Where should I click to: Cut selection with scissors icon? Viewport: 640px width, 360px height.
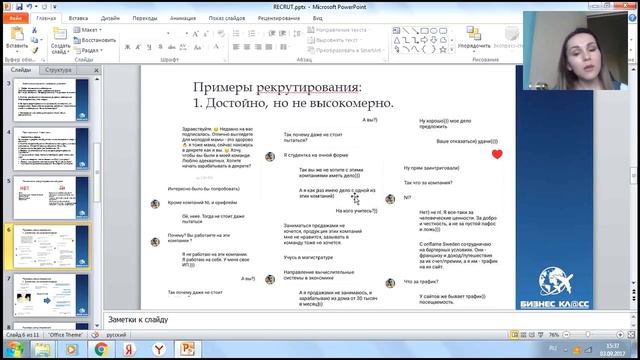(x=34, y=30)
